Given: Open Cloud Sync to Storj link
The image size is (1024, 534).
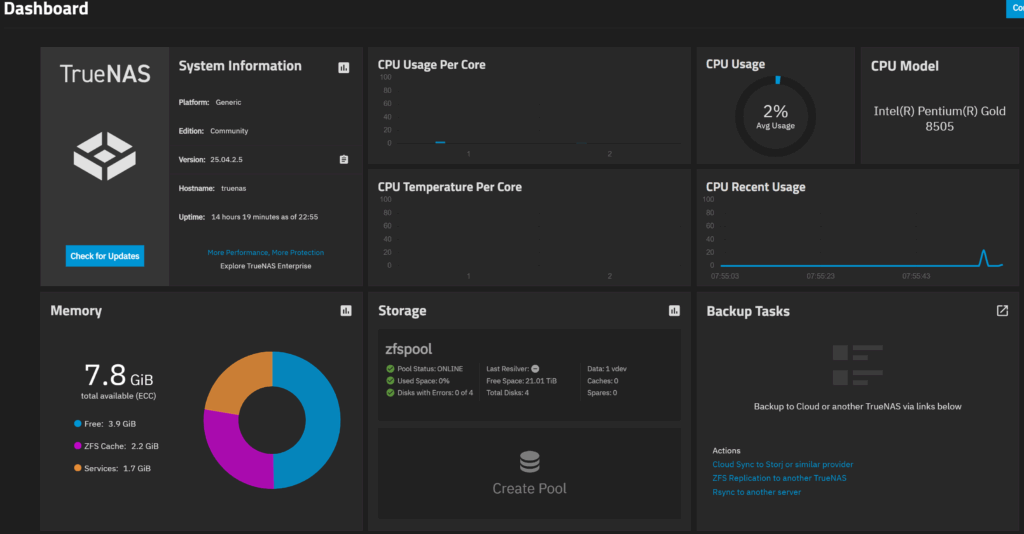Looking at the screenshot, I should pos(782,464).
